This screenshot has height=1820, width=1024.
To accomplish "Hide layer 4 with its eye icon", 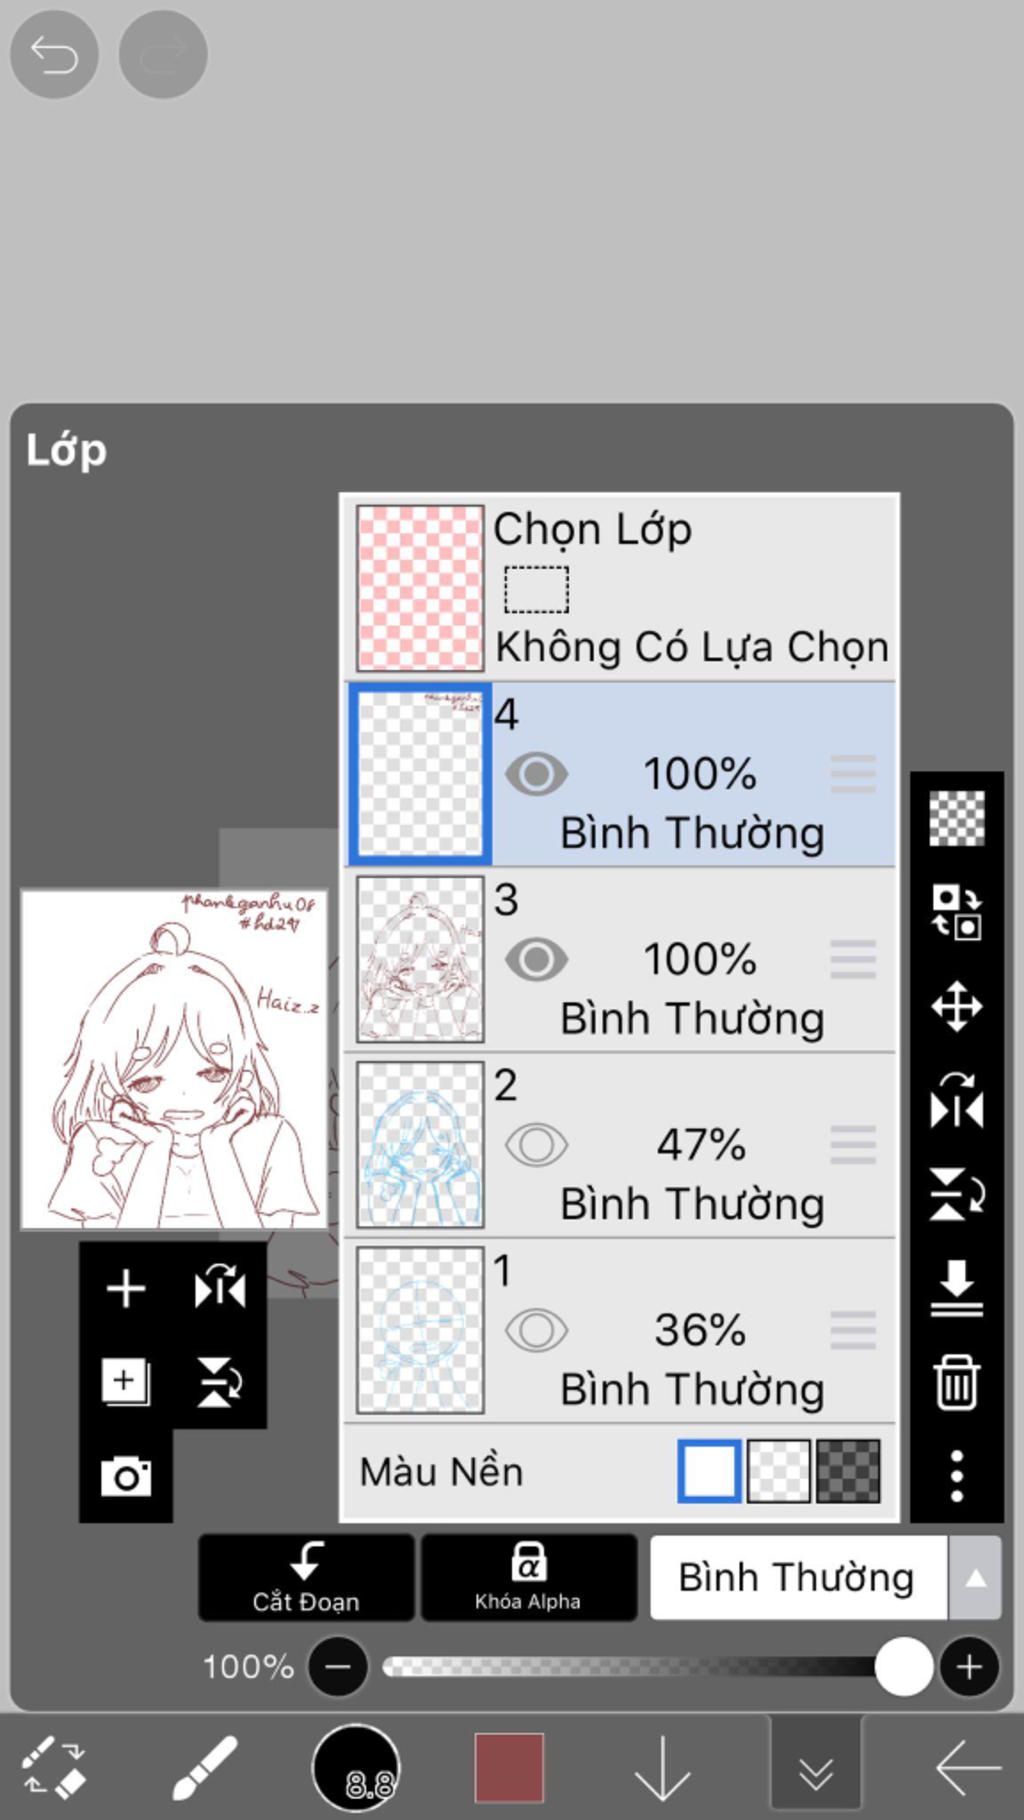I will pyautogui.click(x=537, y=774).
